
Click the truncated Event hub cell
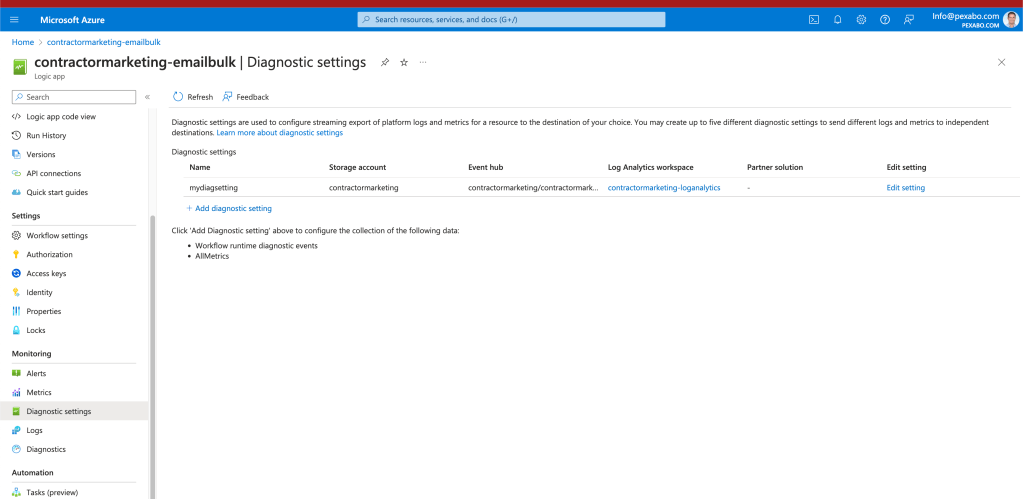tap(533, 187)
